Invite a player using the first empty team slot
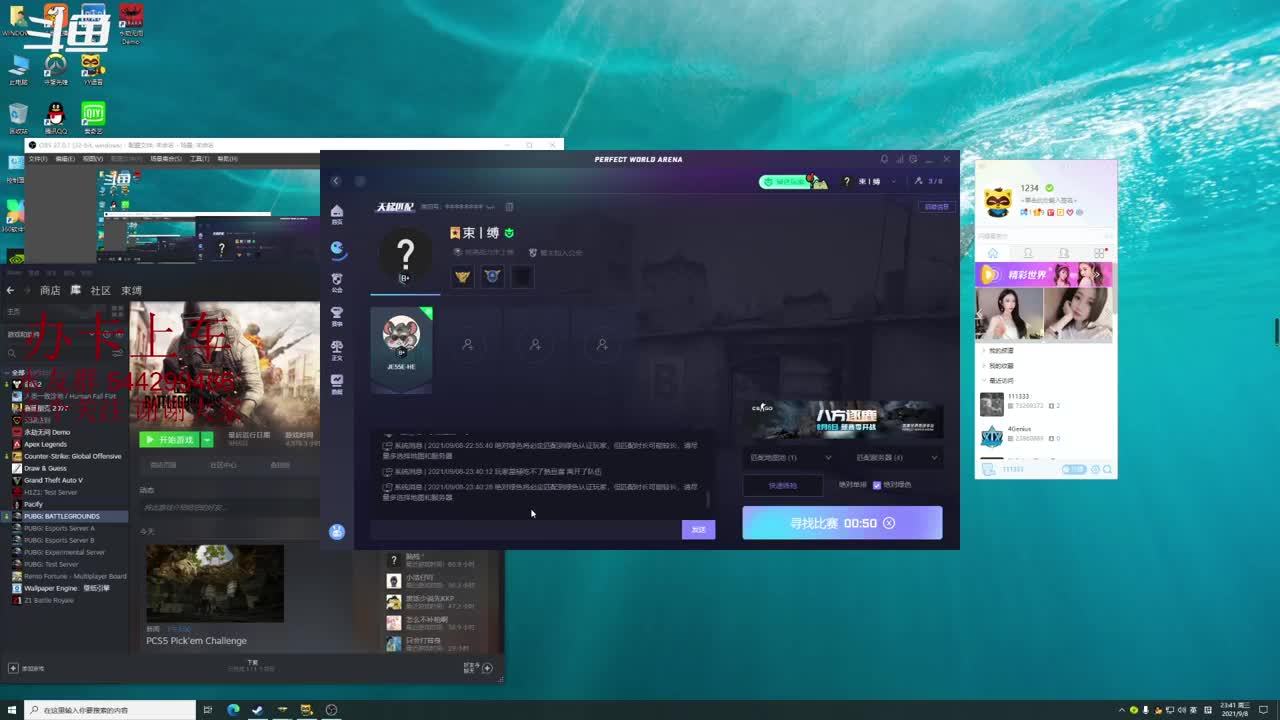The width and height of the screenshot is (1280, 720). (467, 344)
